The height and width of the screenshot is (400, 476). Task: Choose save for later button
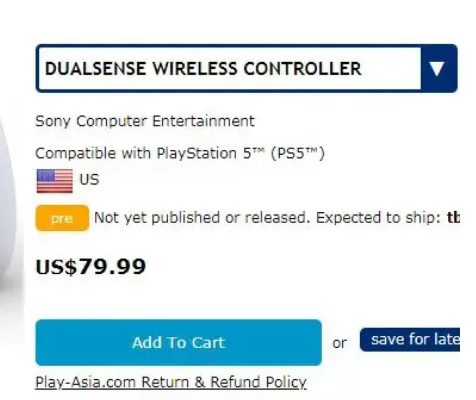click(410, 340)
